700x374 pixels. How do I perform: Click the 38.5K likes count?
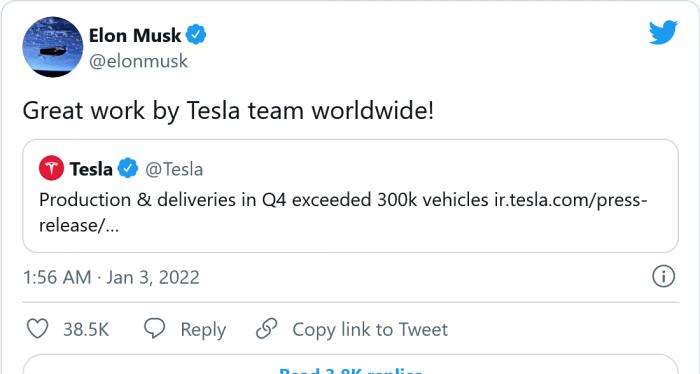coord(86,329)
